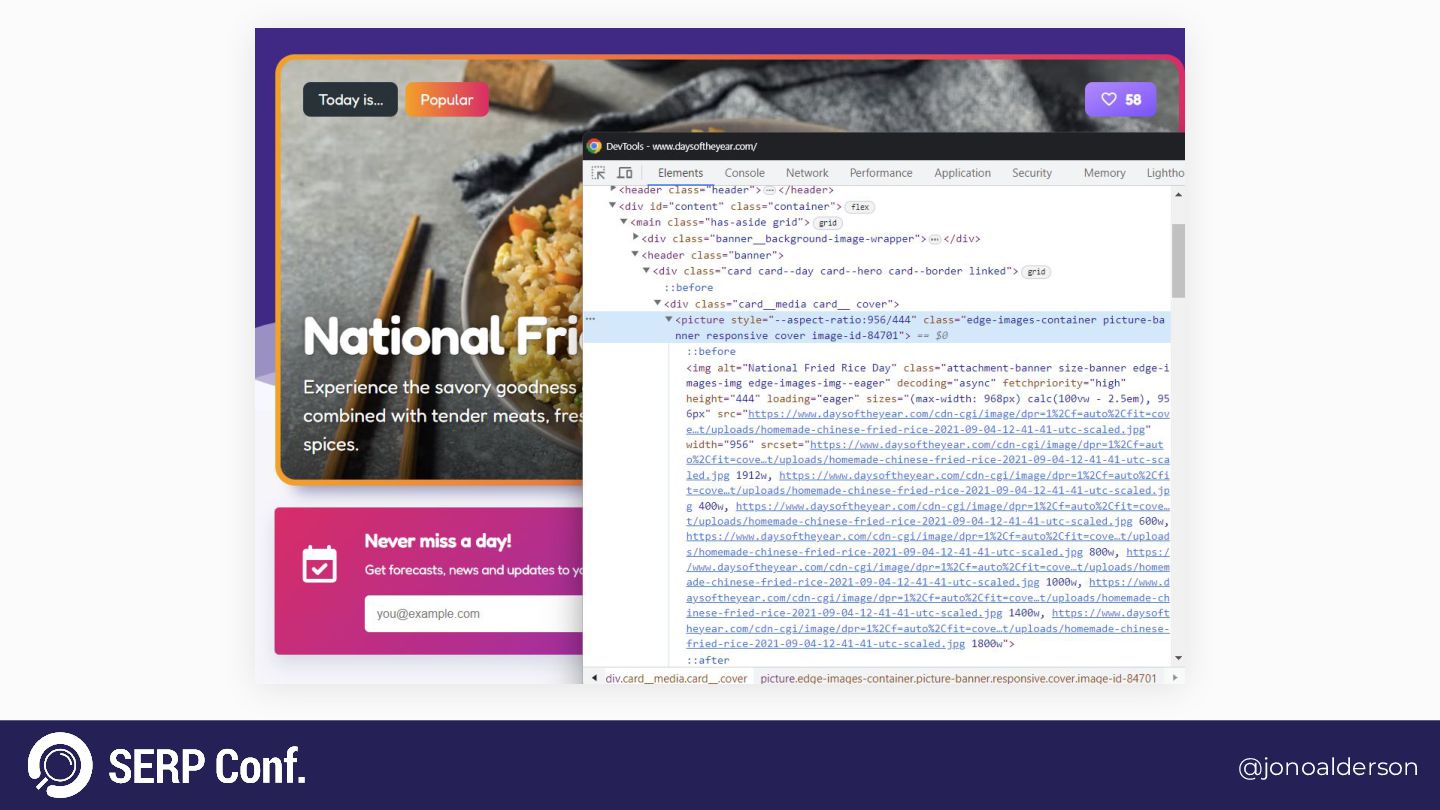Collapse the main has-aside grid node

point(624,222)
